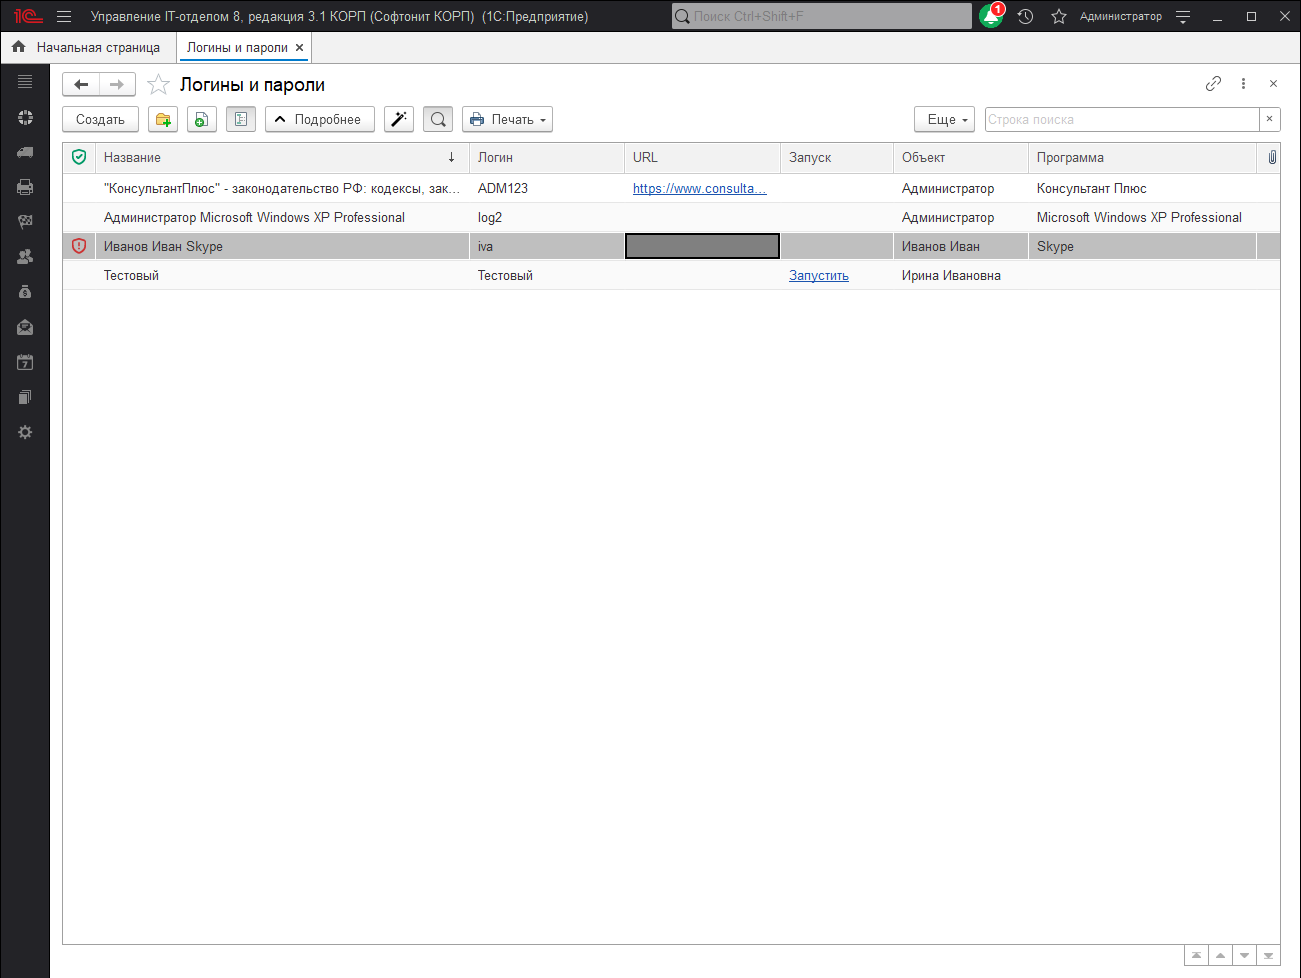Click the magic wand toolbar icon
This screenshot has width=1301, height=978.
pyautogui.click(x=399, y=120)
